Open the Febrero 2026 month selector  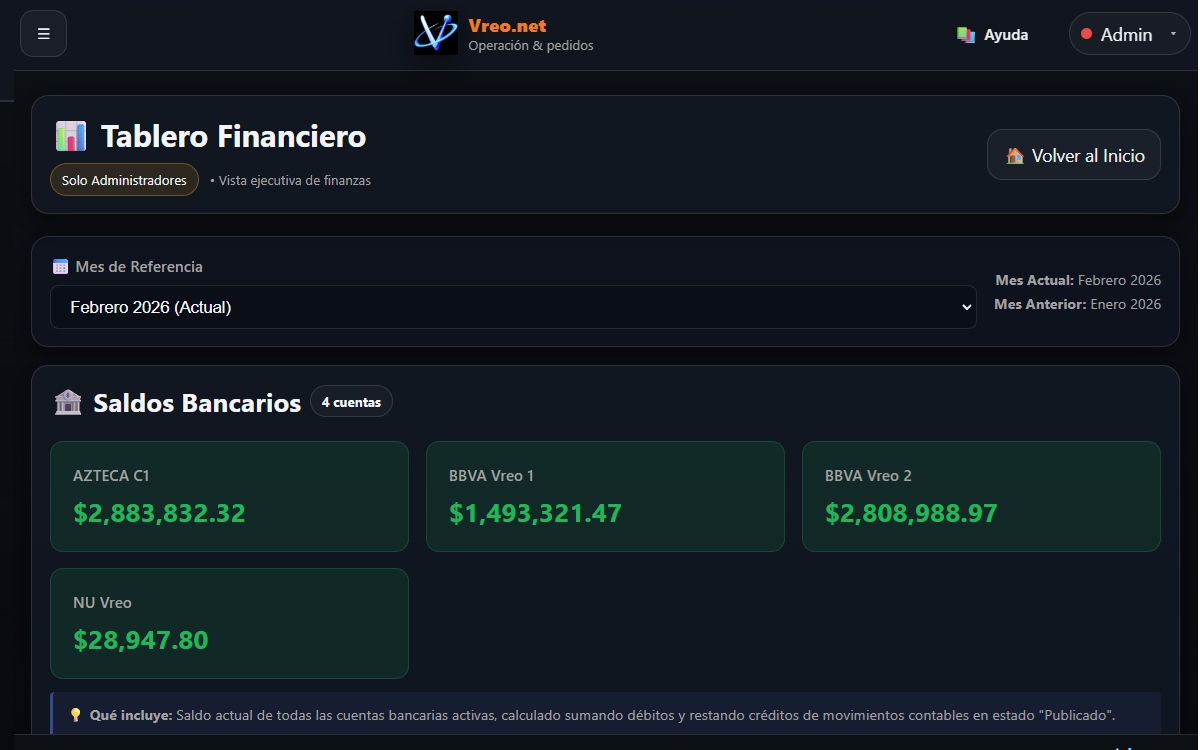(x=513, y=306)
